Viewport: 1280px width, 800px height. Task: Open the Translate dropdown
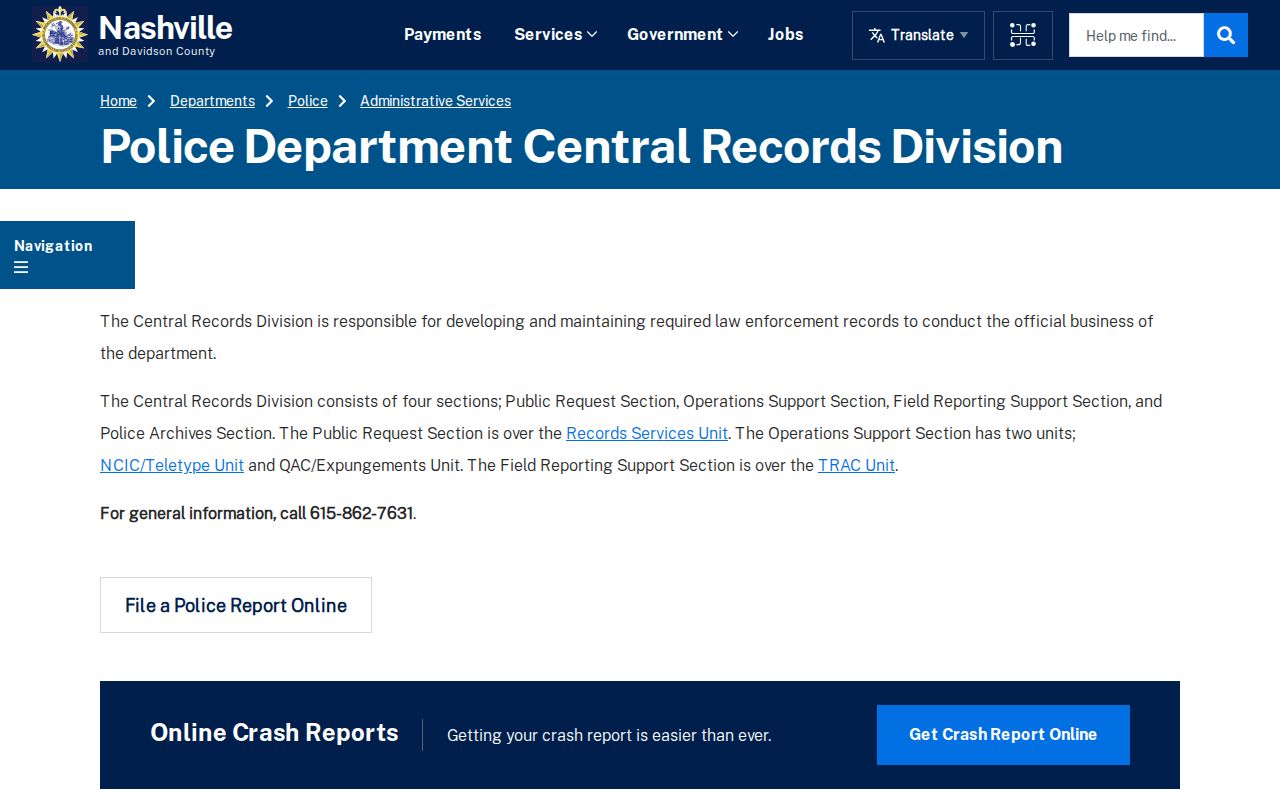[x=918, y=35]
